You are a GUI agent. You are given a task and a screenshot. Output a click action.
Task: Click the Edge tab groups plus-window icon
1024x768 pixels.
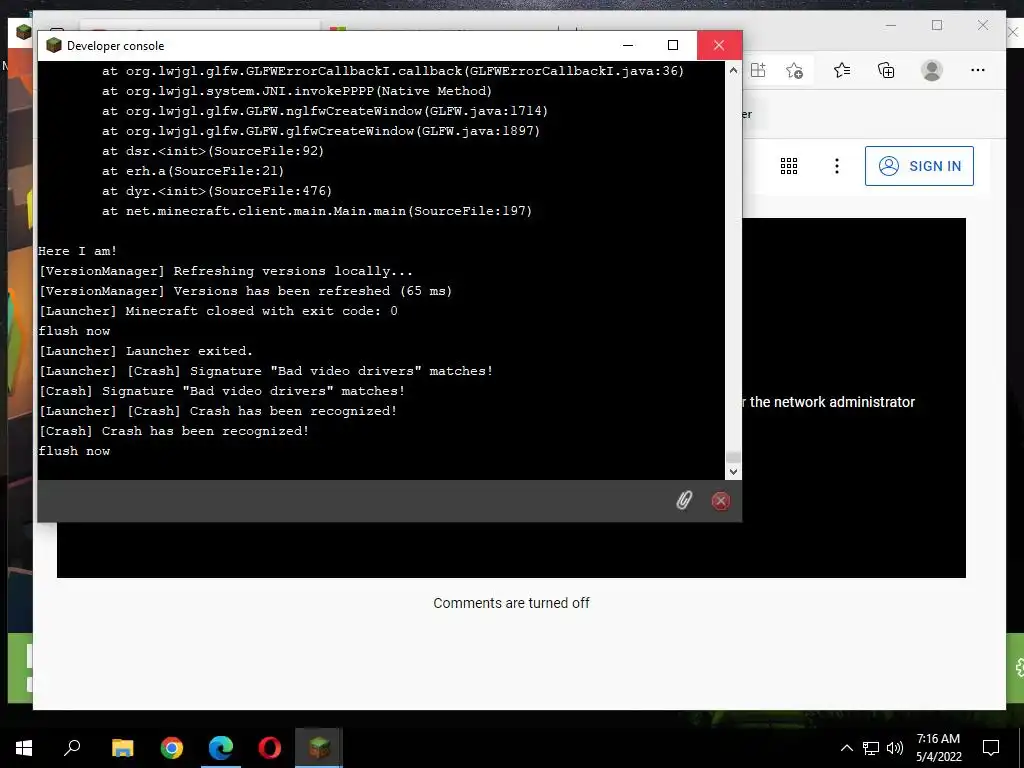pos(758,70)
